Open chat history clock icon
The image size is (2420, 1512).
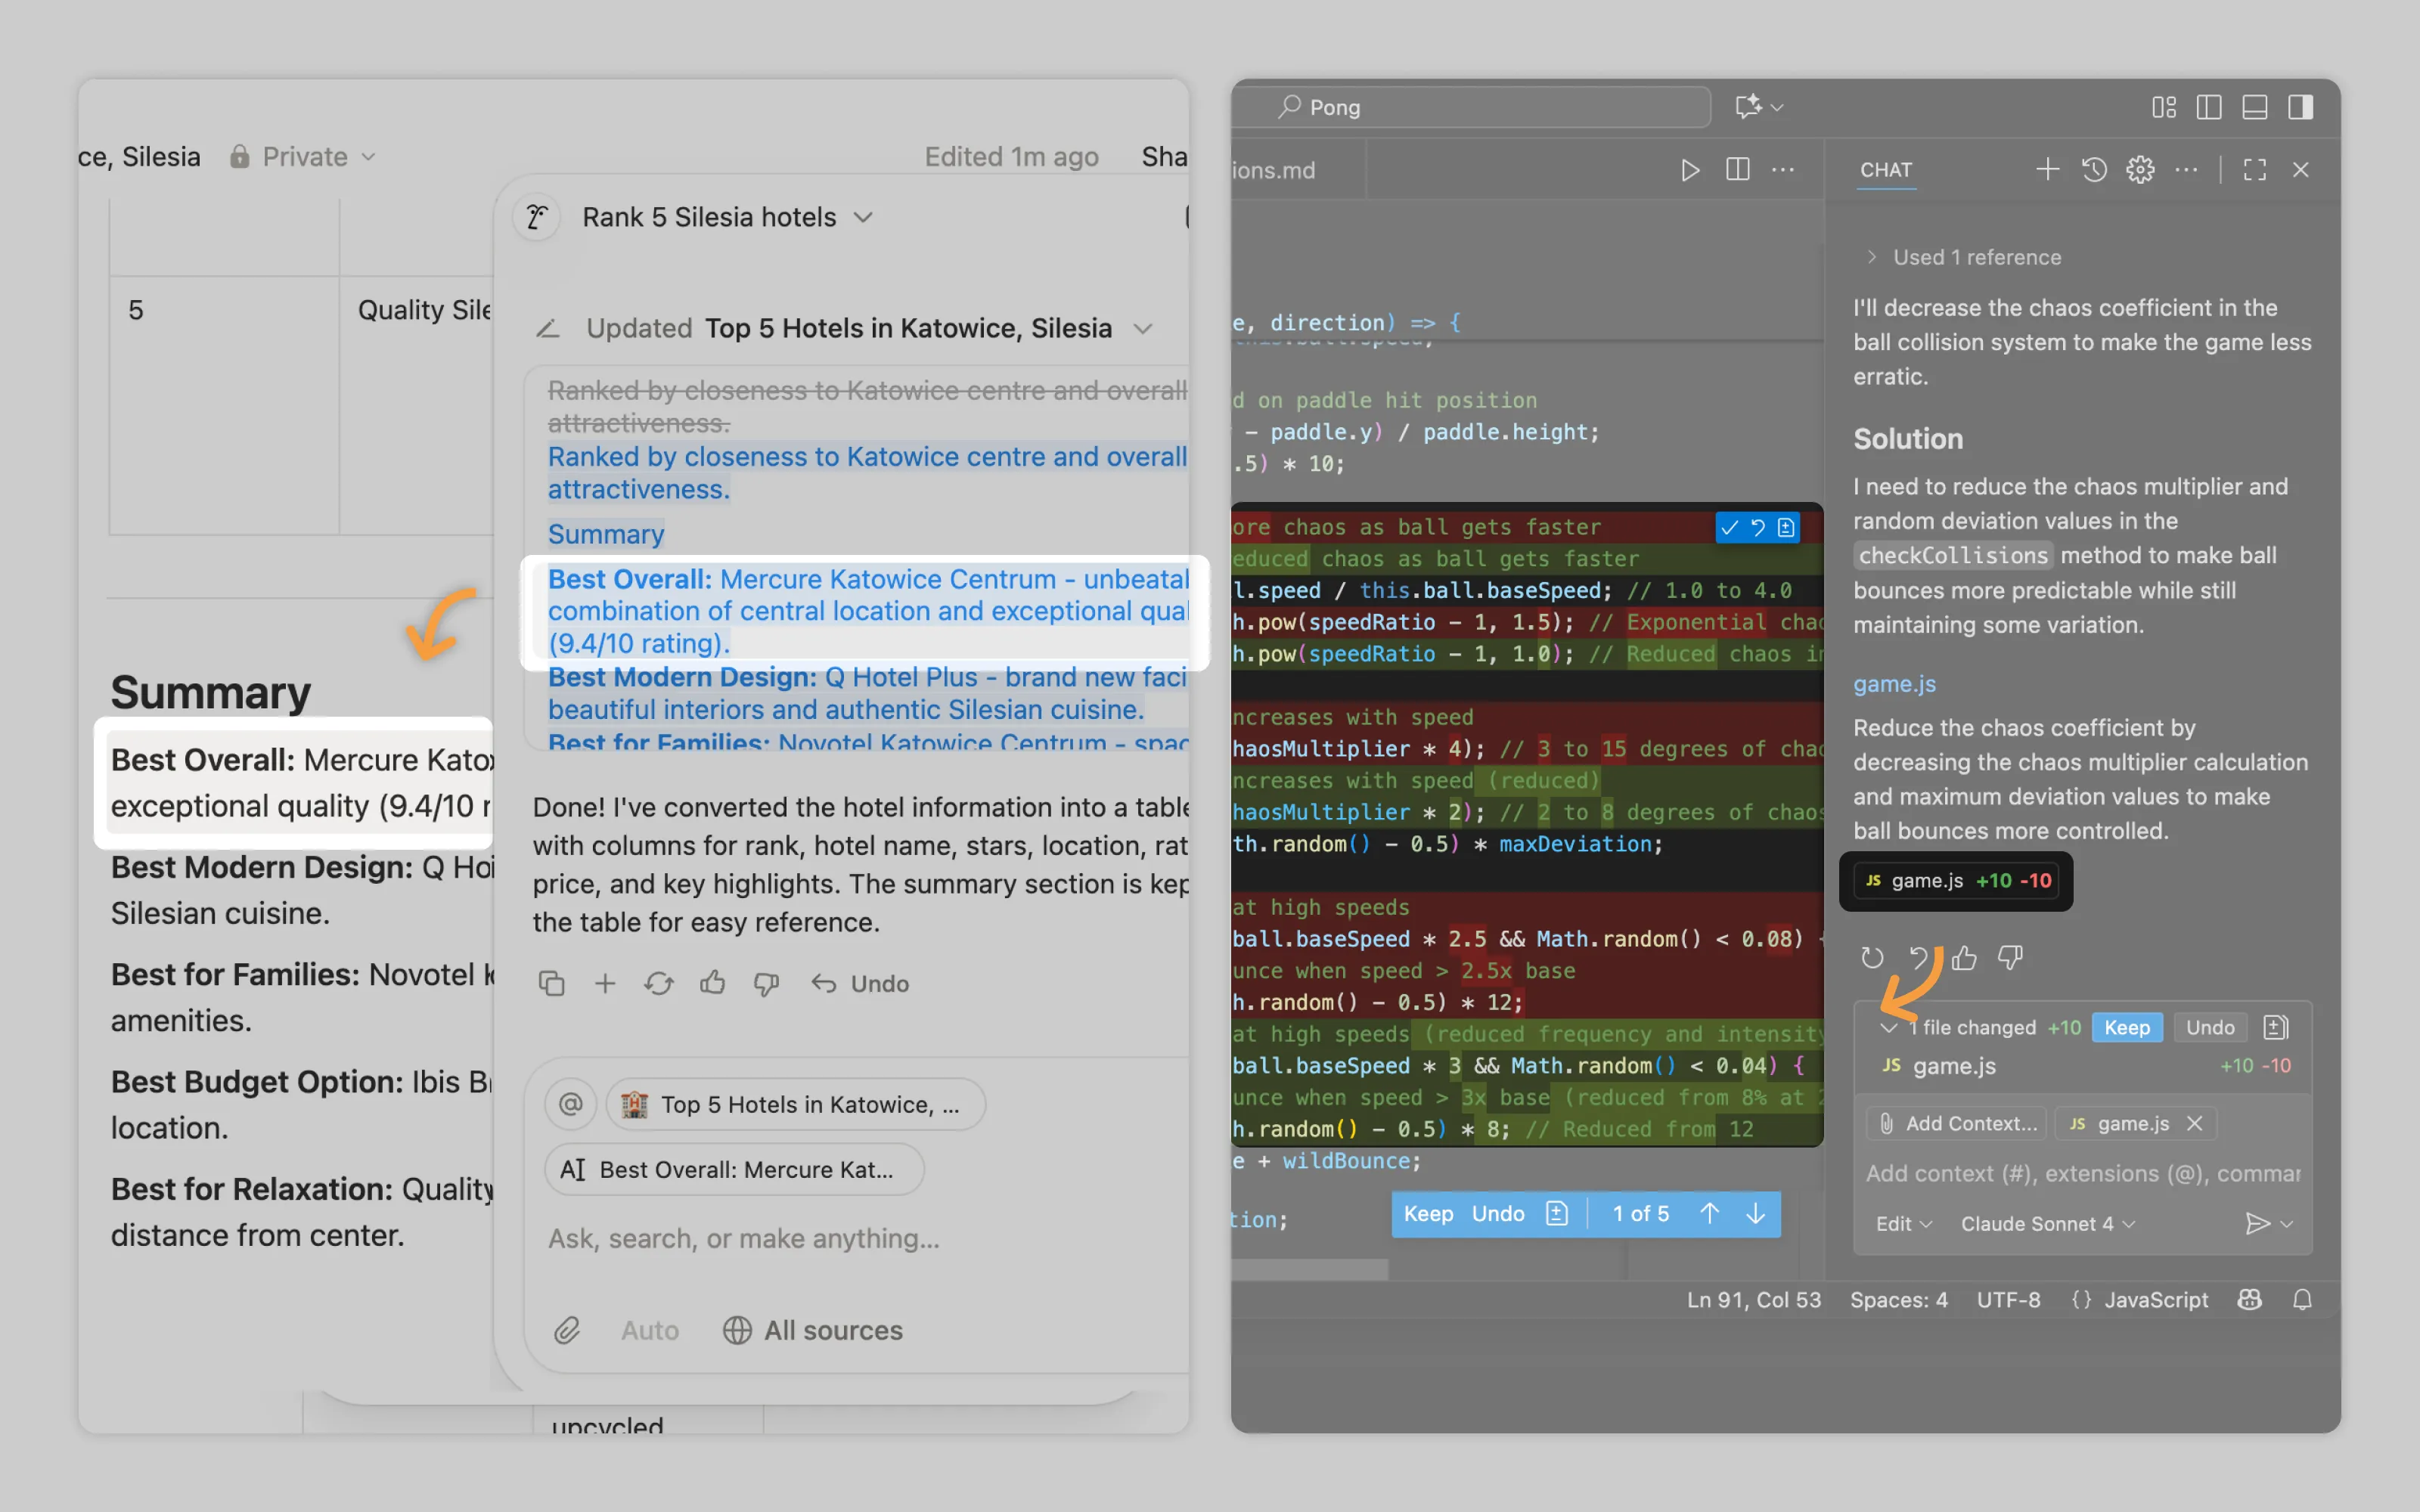(x=2094, y=170)
